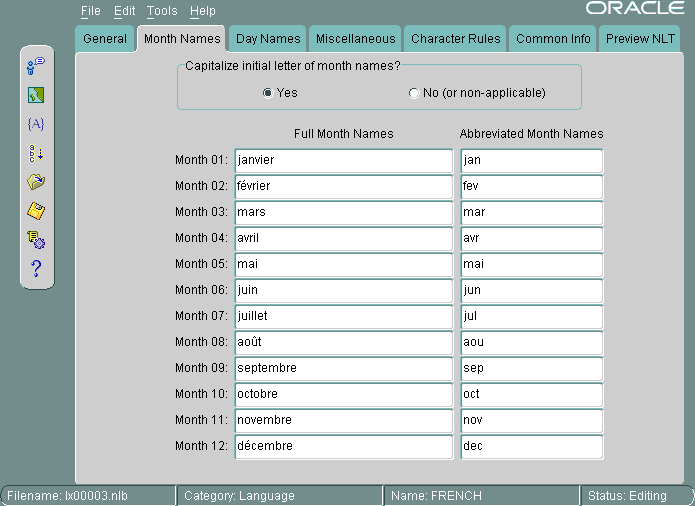Click the Month 01 full name field
The height and width of the screenshot is (506, 695).
[x=343, y=160]
